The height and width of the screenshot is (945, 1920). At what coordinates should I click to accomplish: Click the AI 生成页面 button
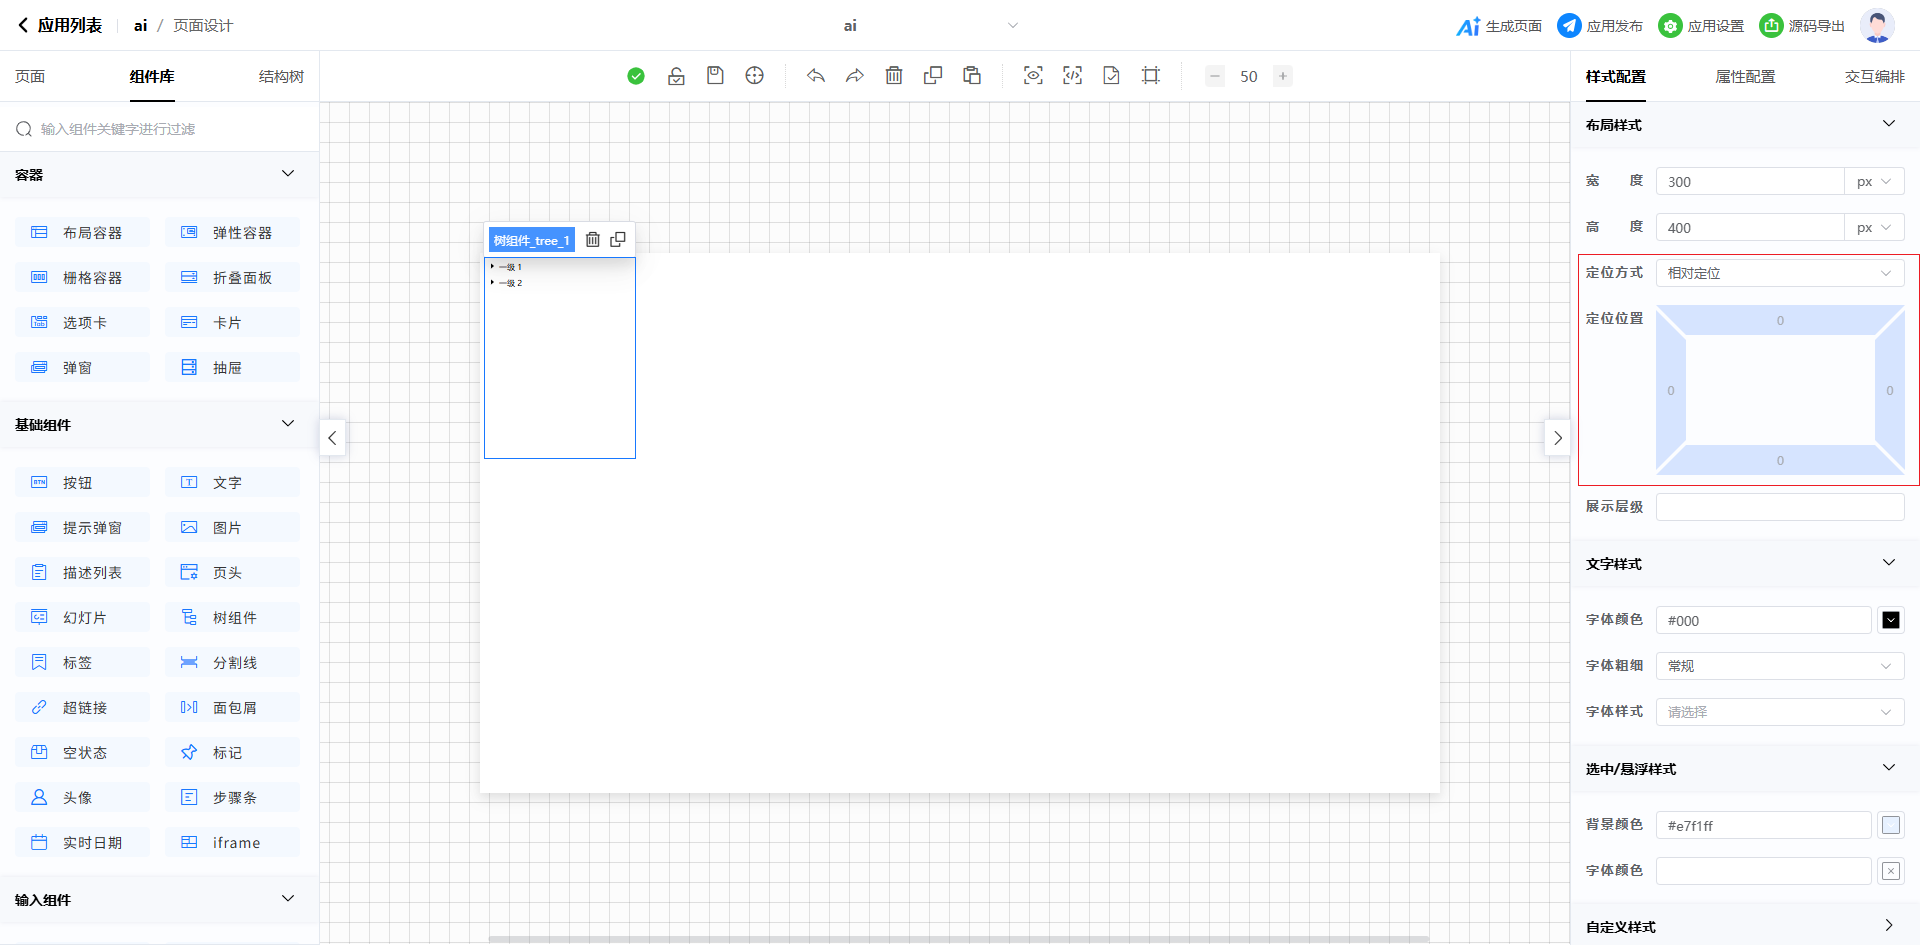(1499, 26)
